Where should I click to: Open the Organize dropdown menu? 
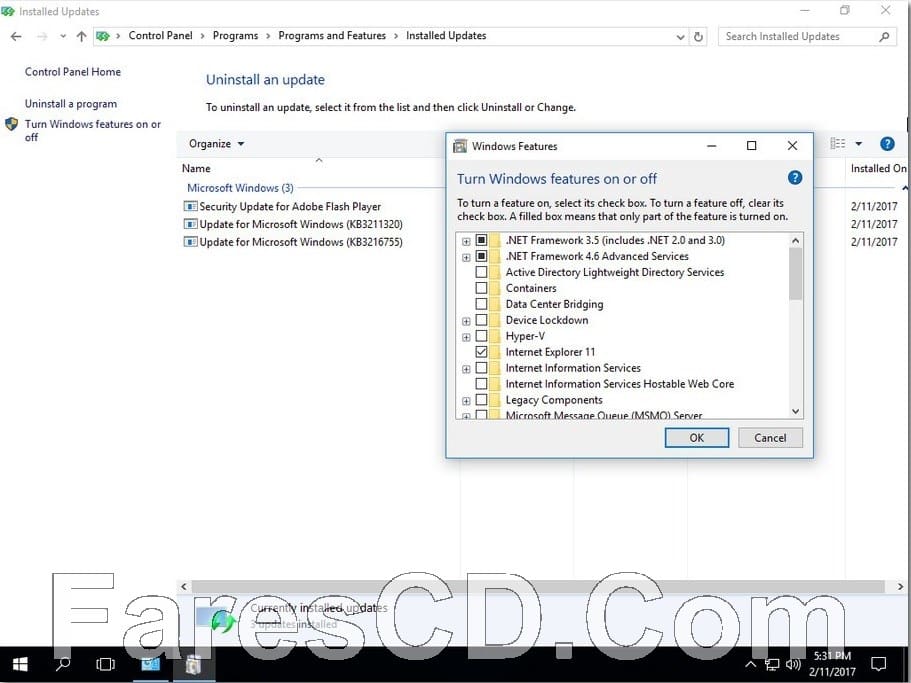point(216,143)
